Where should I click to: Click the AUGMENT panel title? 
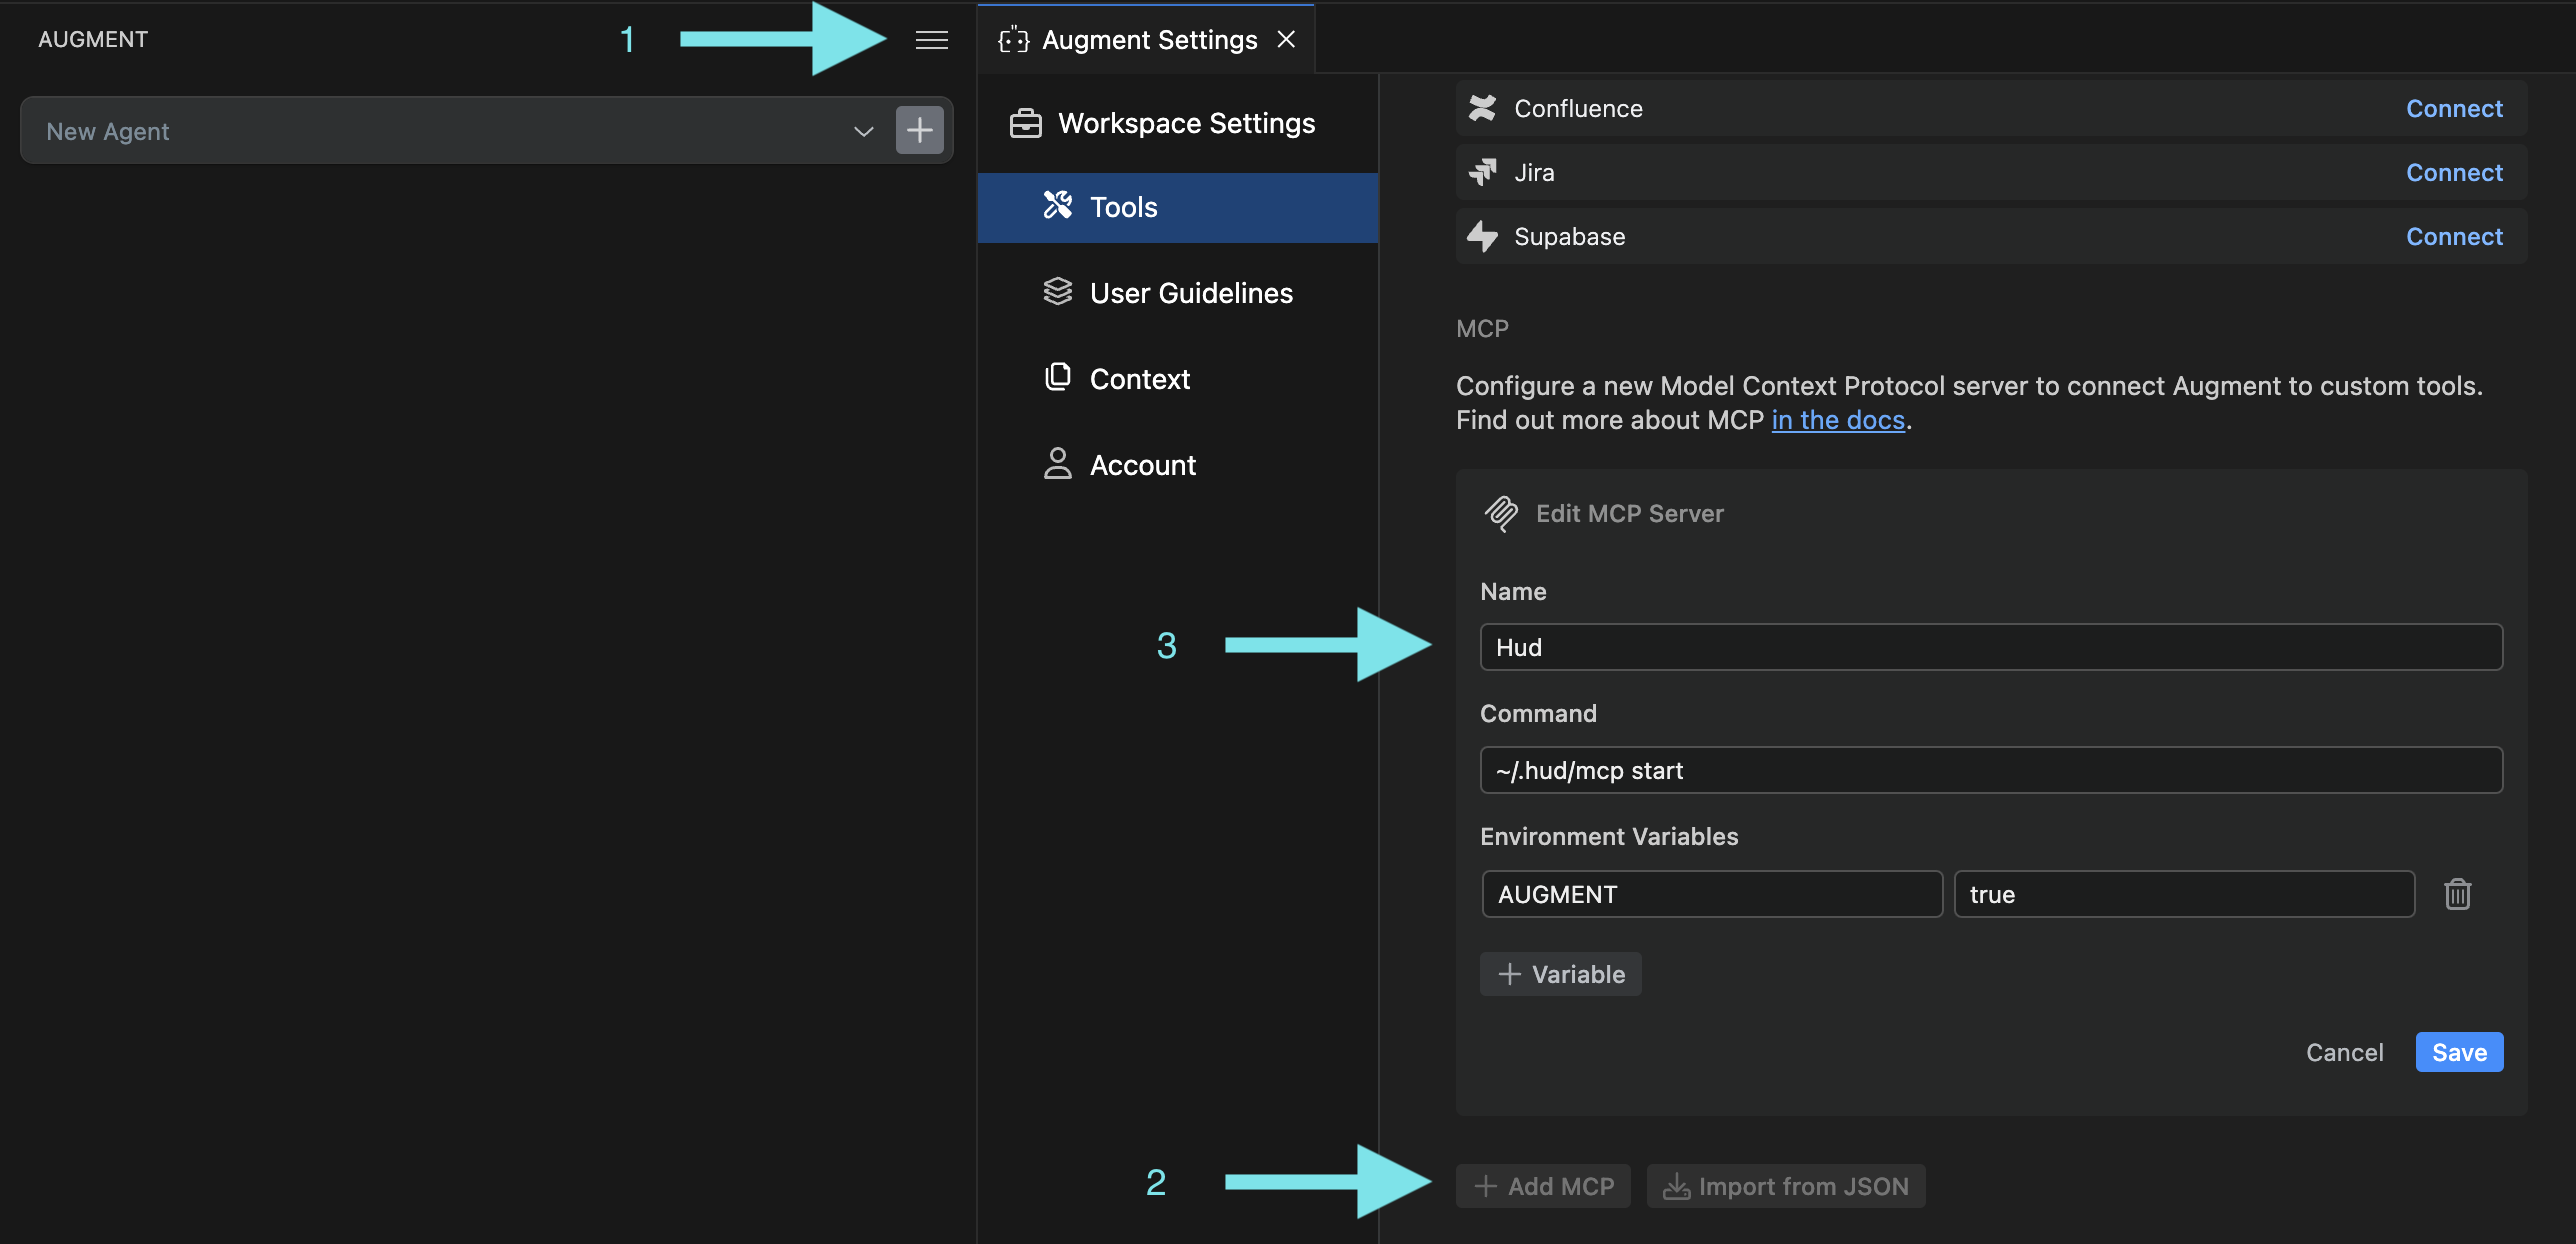coord(93,39)
